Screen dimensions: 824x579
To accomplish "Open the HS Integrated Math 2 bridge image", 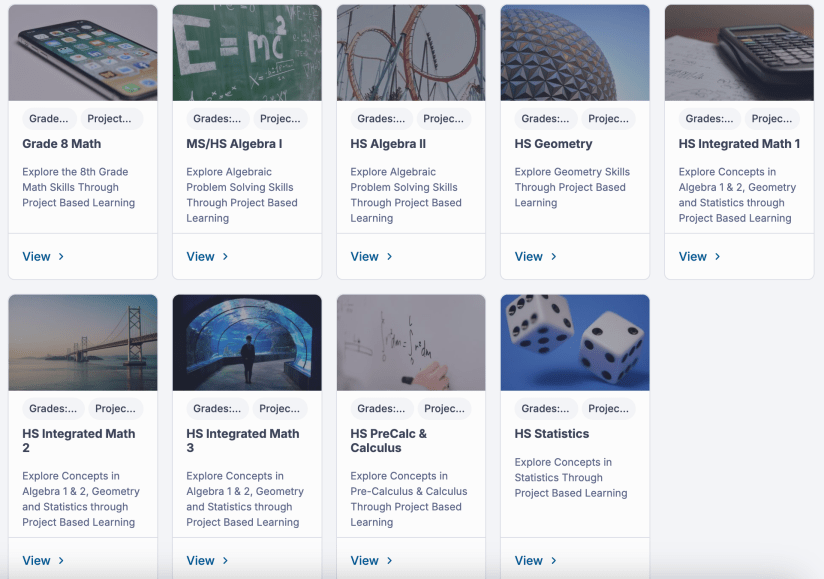I will (x=83, y=343).
